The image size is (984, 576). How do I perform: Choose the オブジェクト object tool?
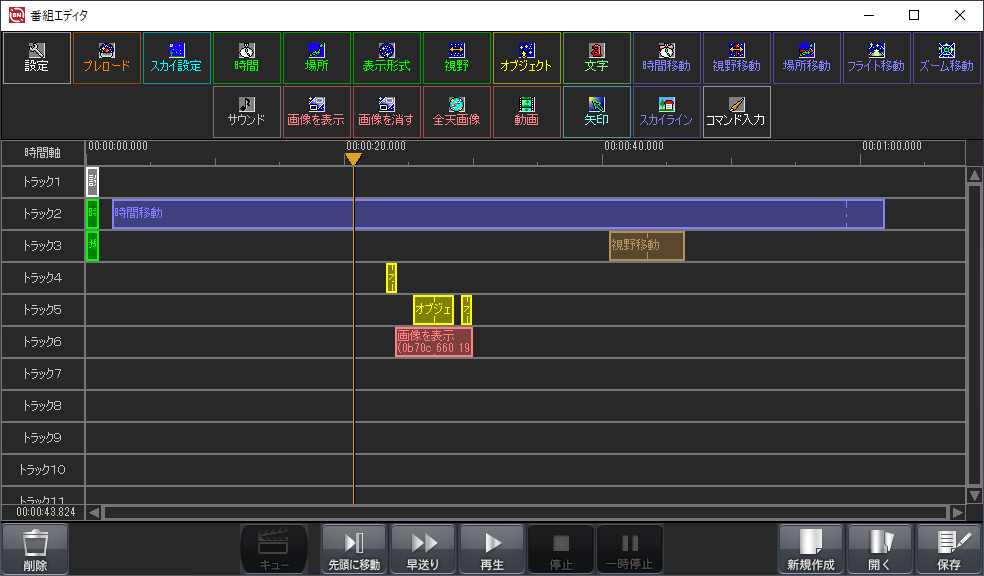tap(527, 58)
